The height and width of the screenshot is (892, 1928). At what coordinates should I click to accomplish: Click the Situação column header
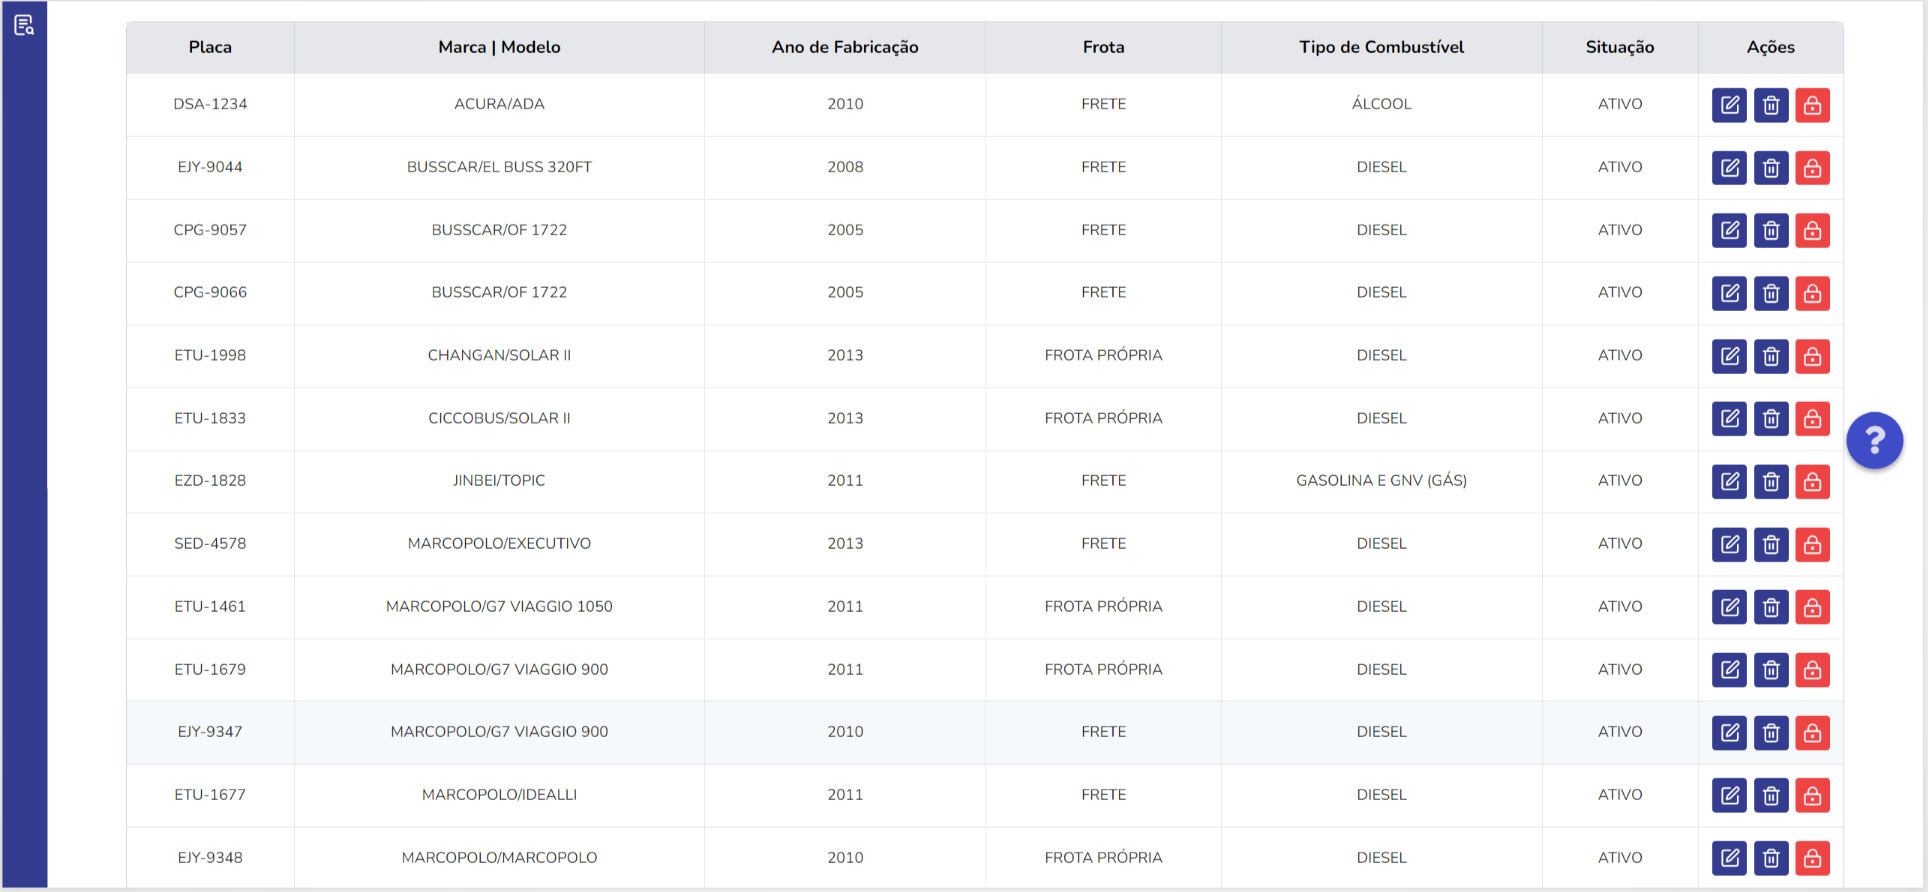[1620, 47]
